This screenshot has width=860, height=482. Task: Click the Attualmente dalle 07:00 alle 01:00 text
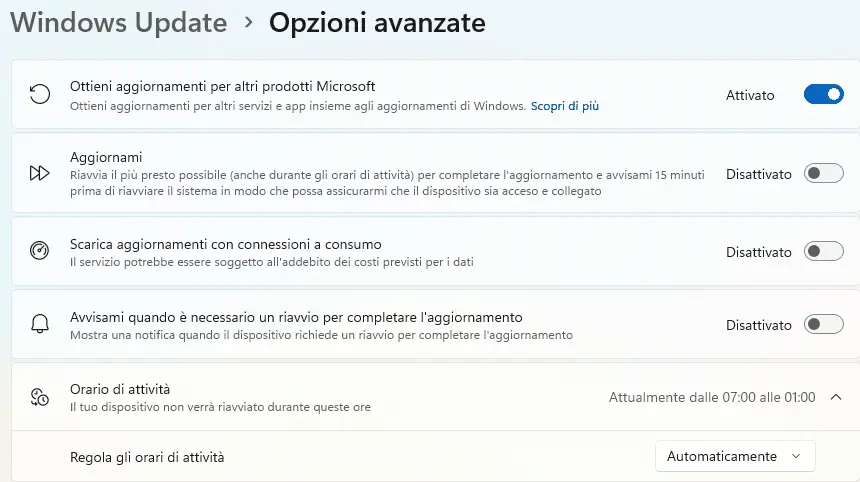pos(712,397)
